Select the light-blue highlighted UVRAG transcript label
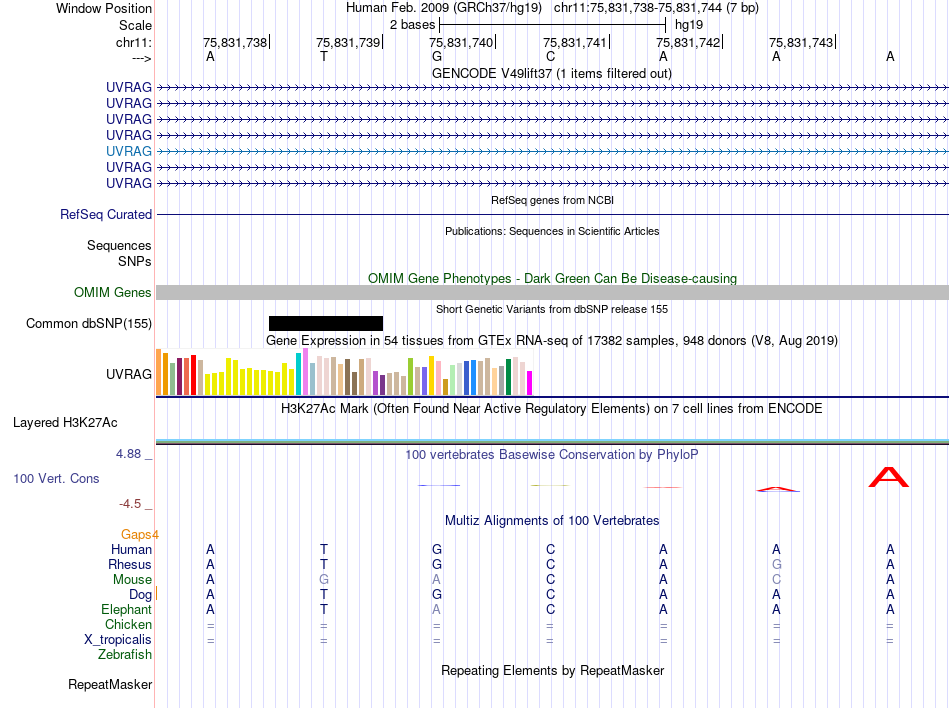 (129, 151)
